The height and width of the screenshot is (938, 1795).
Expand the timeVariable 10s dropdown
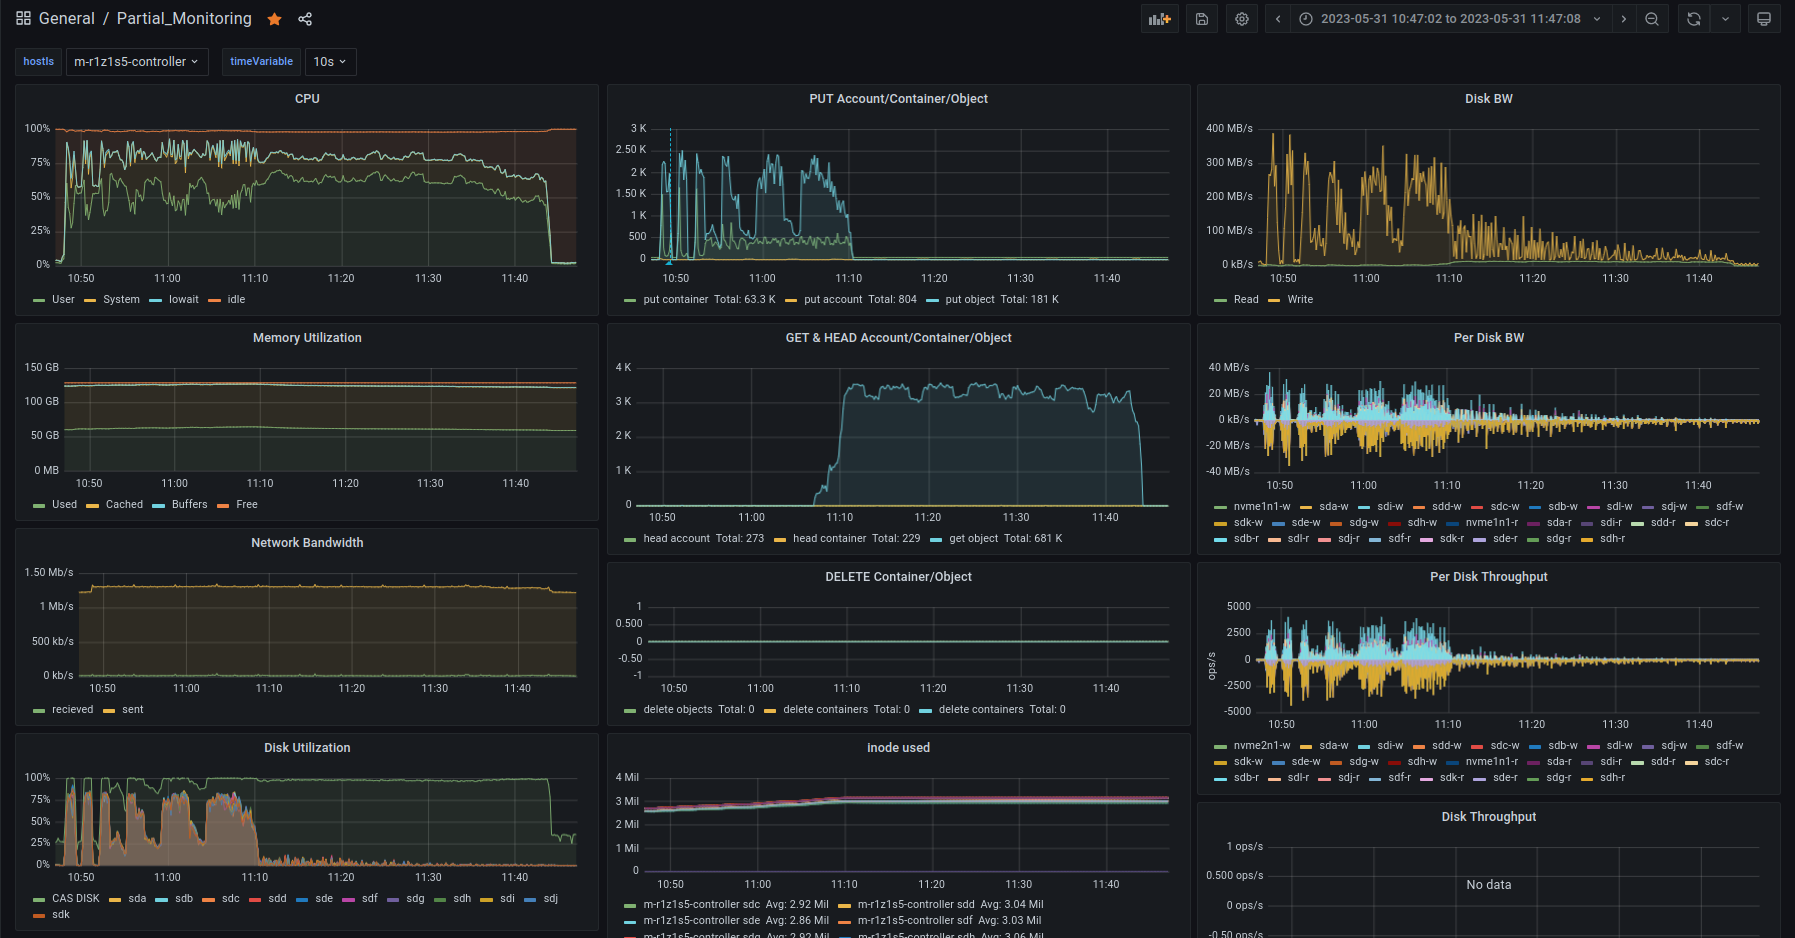point(330,62)
